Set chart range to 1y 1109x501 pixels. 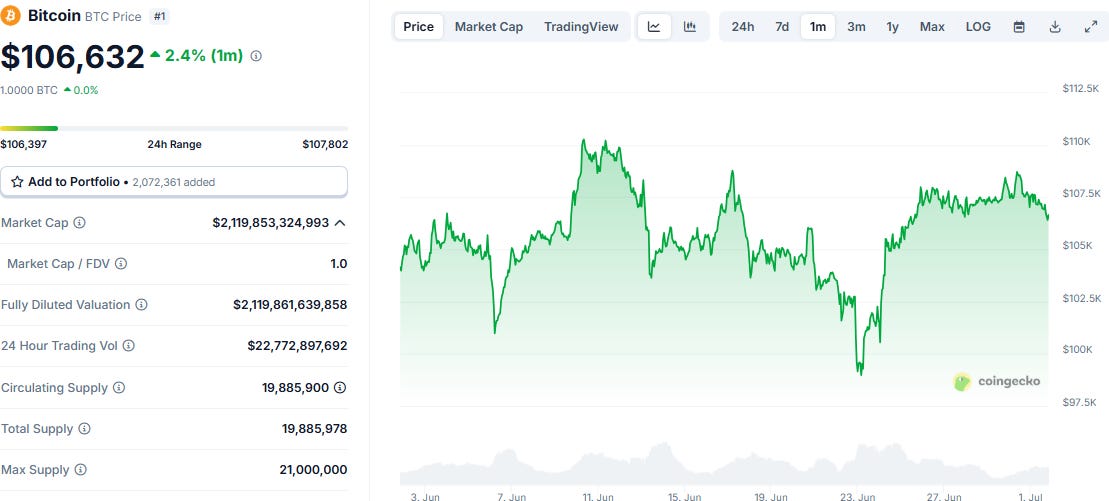[x=893, y=27]
